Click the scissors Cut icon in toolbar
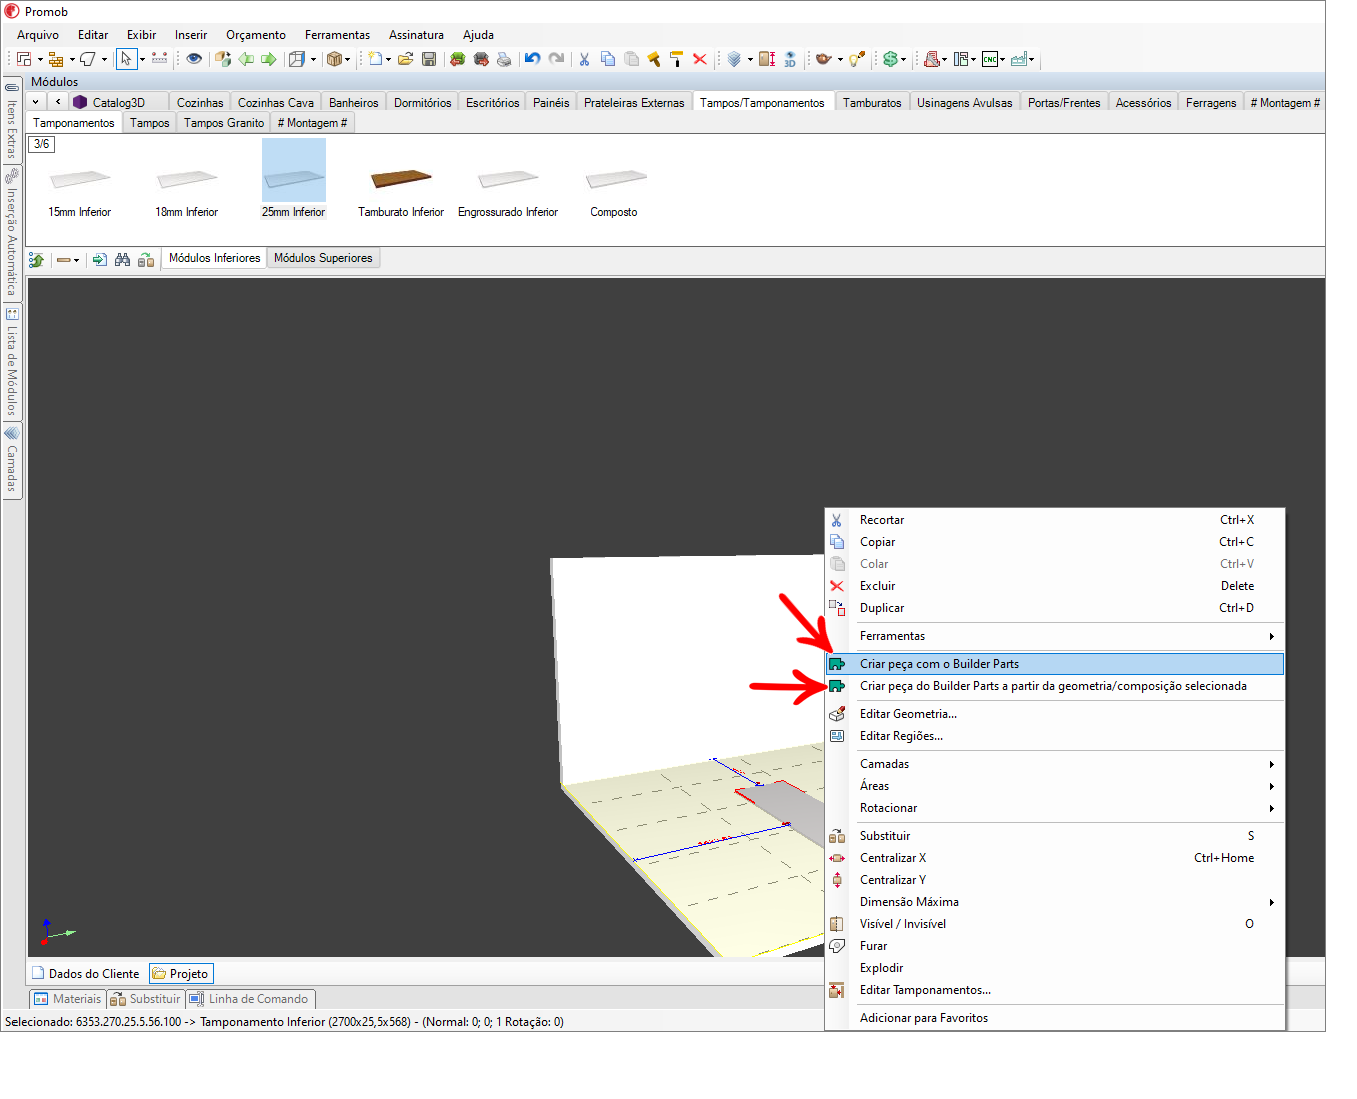 coord(584,59)
